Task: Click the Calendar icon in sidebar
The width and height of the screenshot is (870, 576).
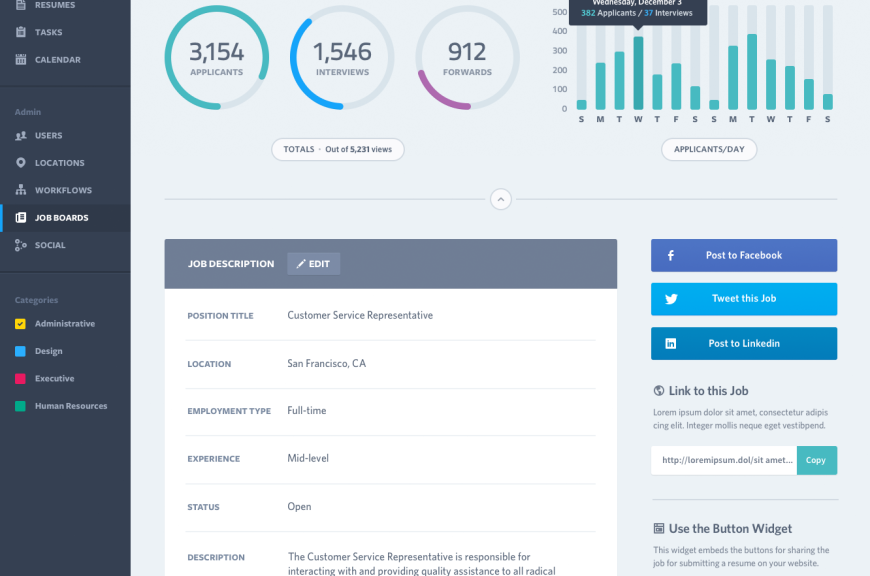Action: click(x=21, y=60)
